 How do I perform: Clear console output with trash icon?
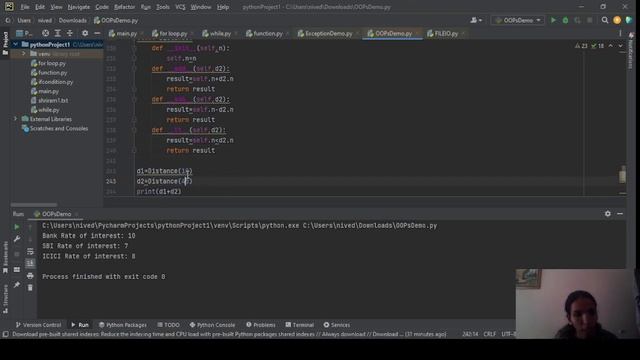(x=30, y=288)
